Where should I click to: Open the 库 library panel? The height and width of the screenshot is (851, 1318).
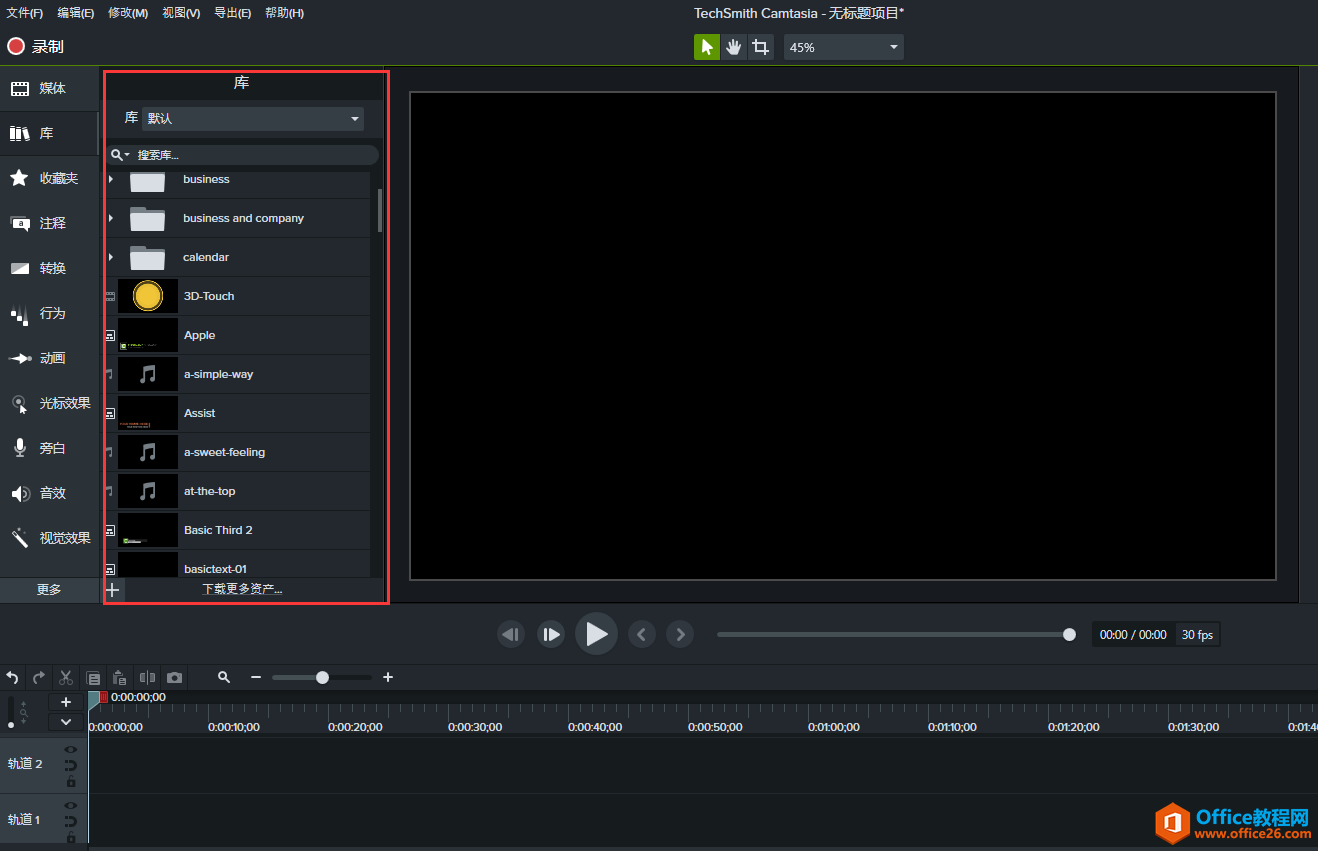(x=48, y=134)
